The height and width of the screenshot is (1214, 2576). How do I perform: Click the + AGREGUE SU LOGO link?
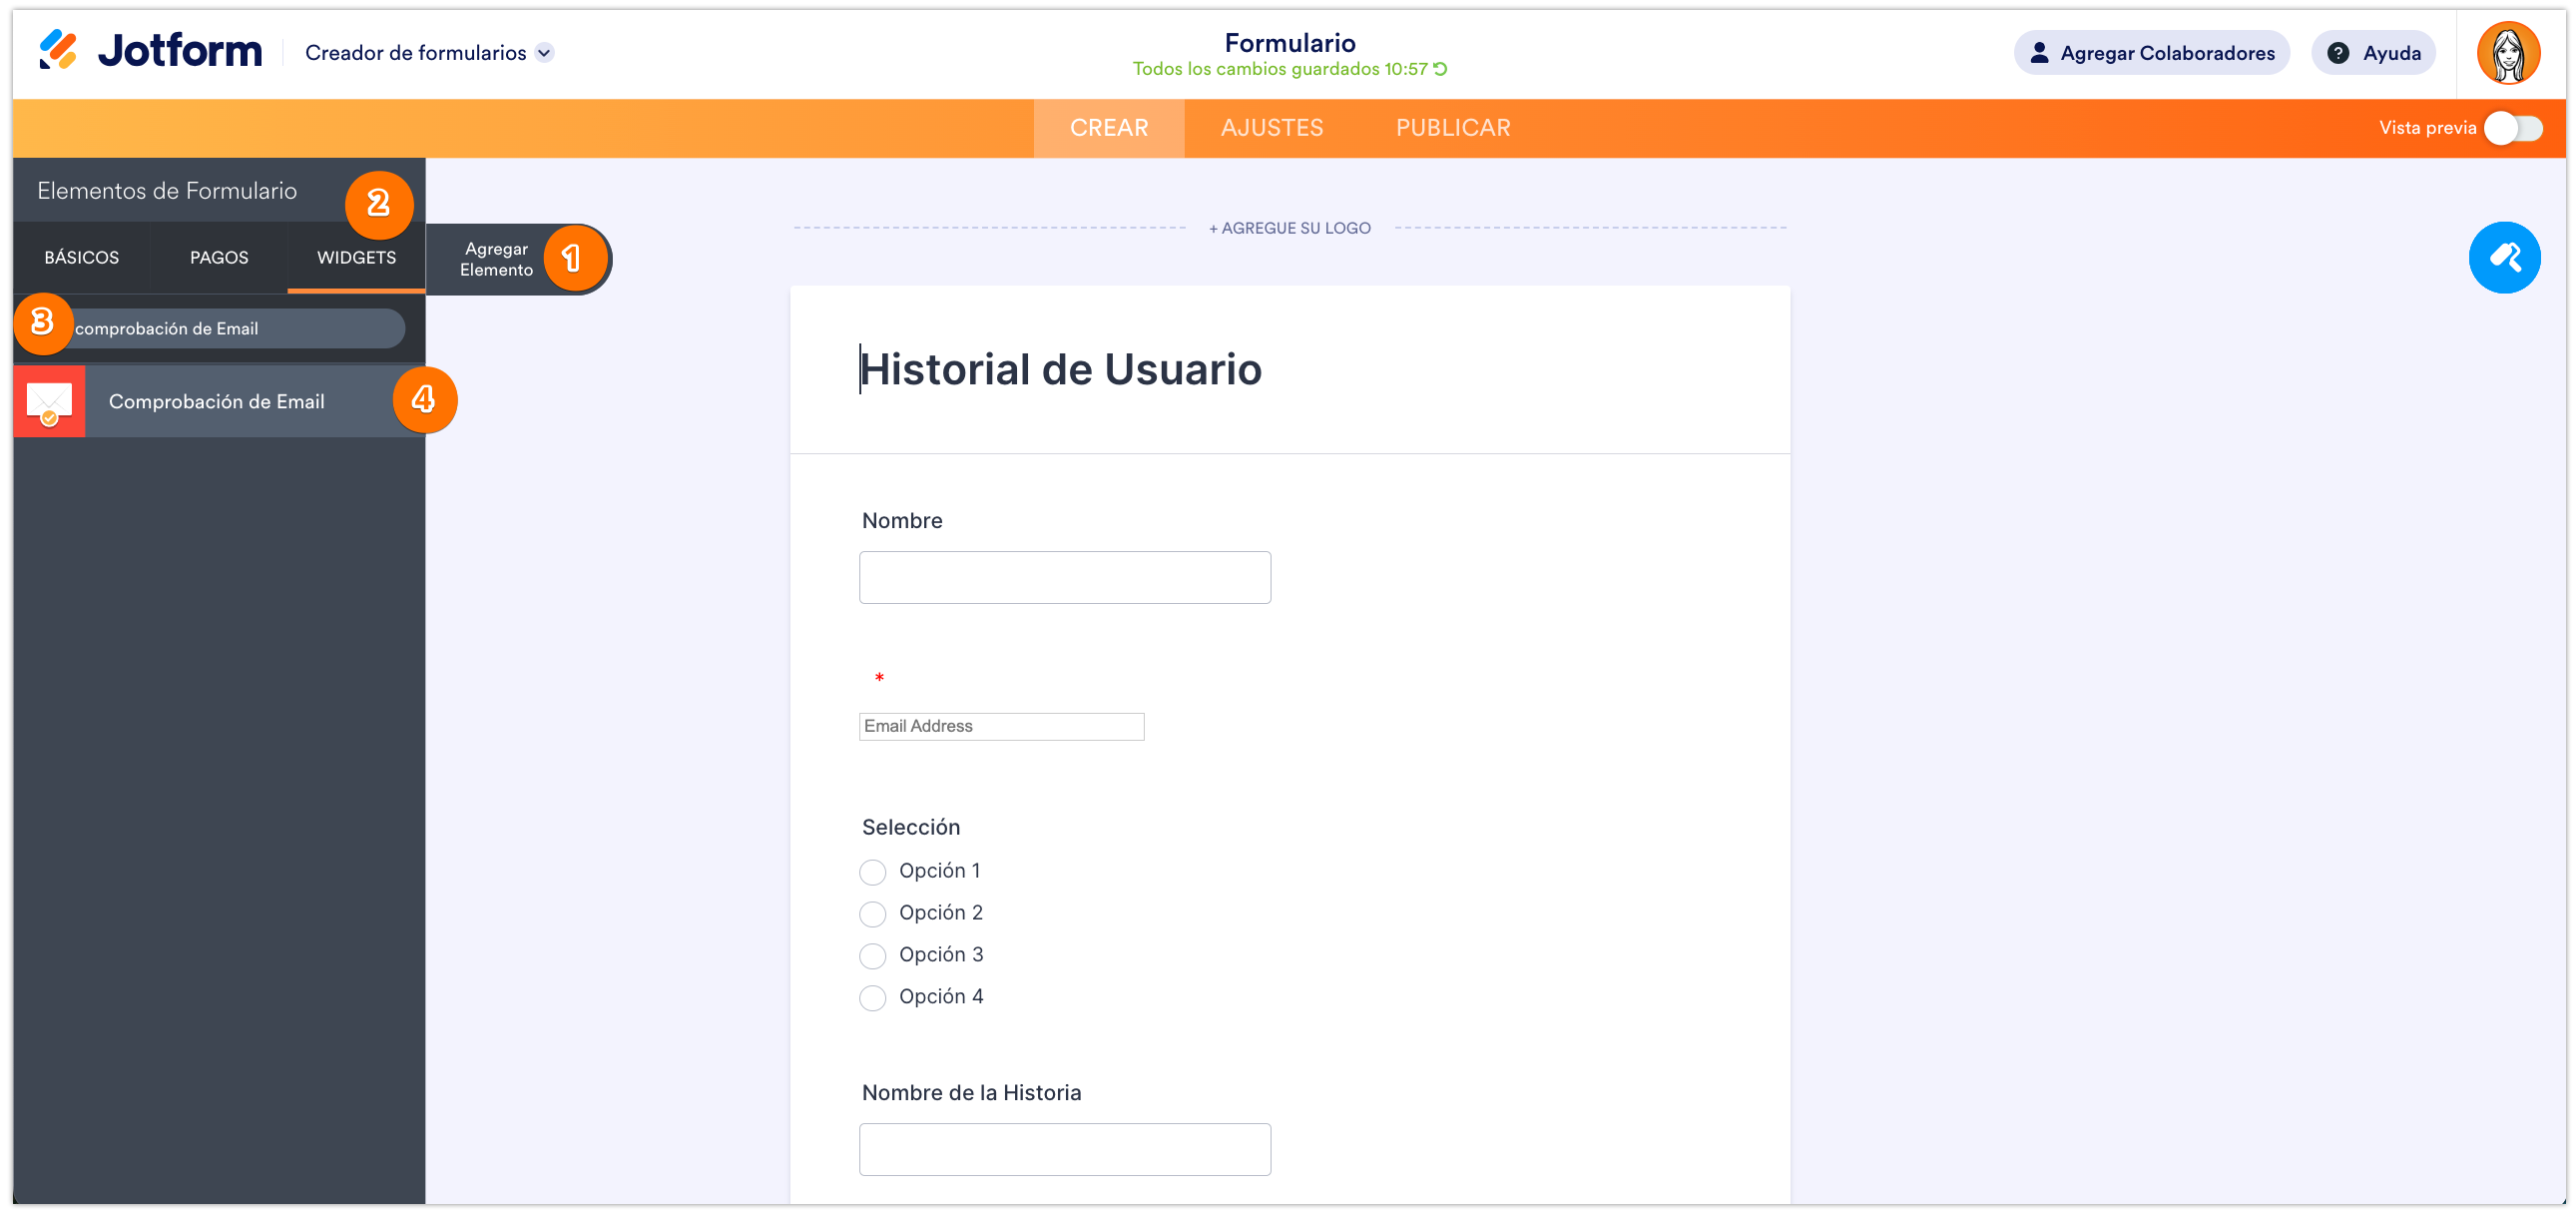[x=1289, y=228]
